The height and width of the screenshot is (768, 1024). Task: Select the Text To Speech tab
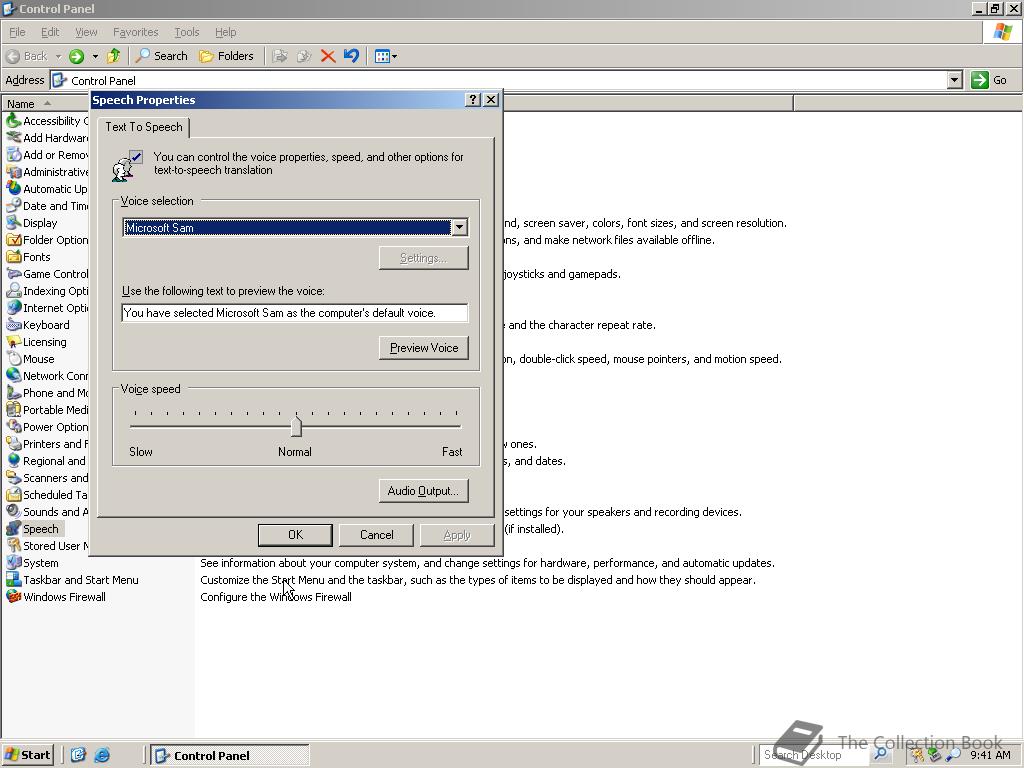[144, 127]
